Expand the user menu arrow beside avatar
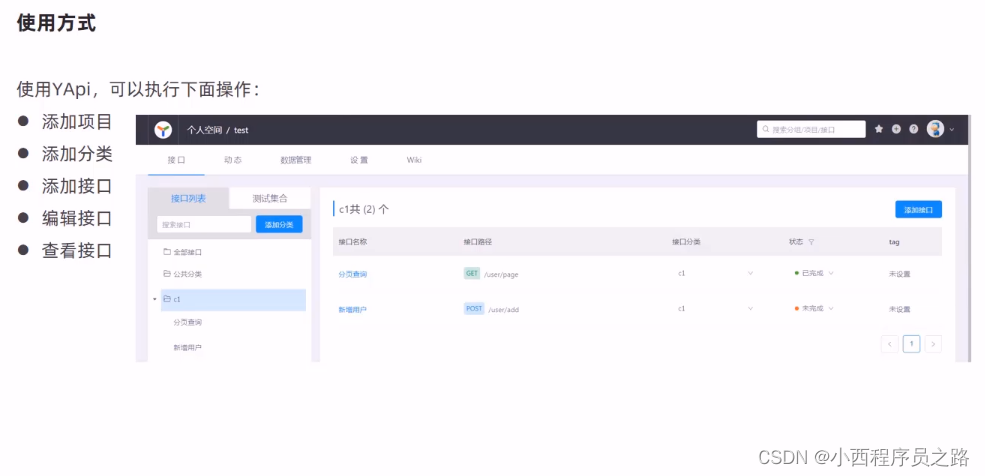This screenshot has width=985, height=476. point(952,129)
